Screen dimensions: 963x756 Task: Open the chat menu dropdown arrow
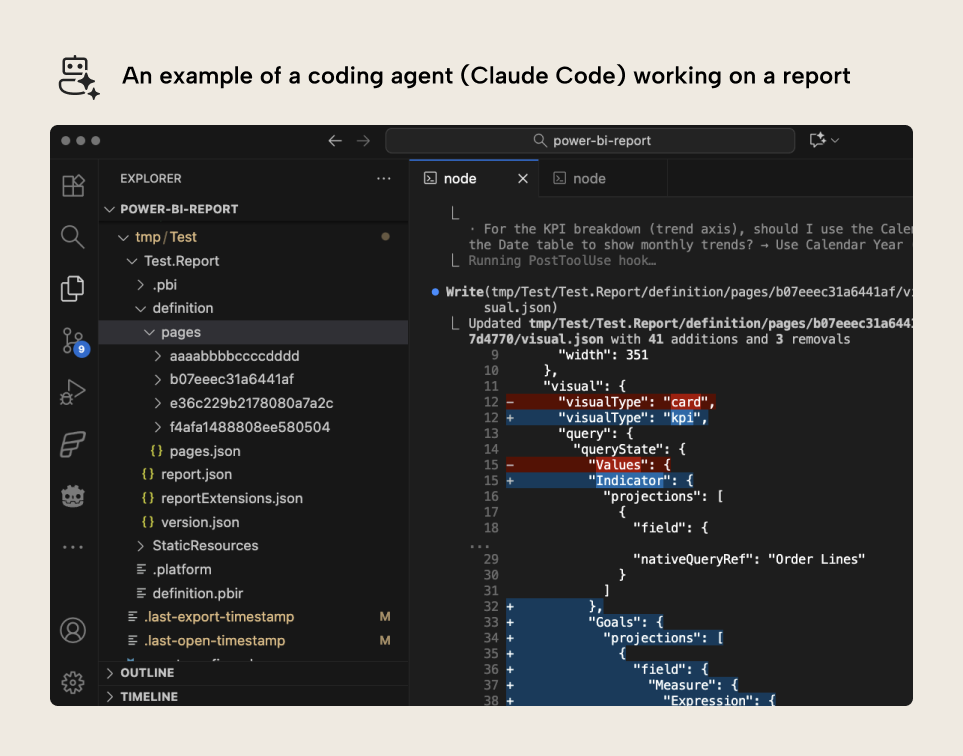coord(835,141)
